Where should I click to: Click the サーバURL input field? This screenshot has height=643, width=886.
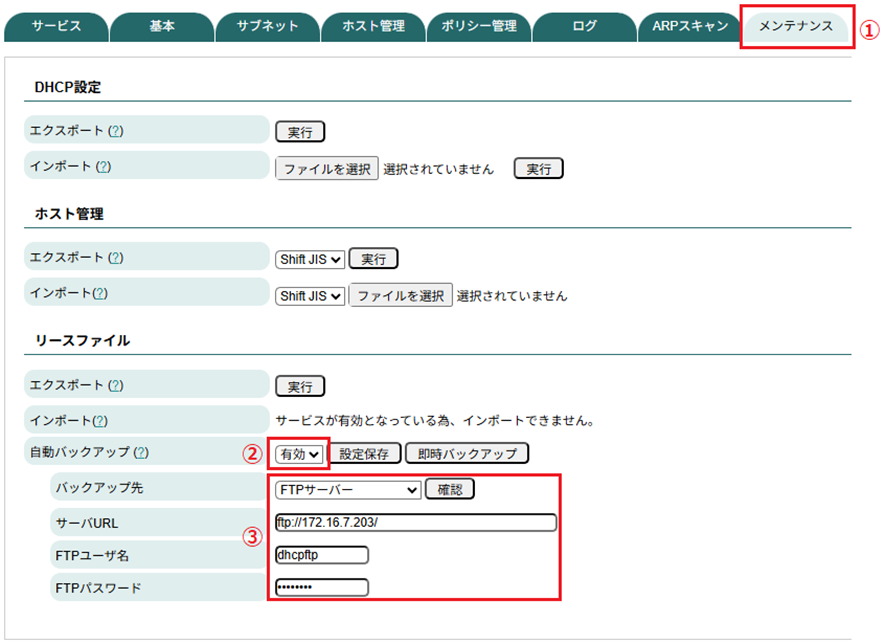[x=414, y=522]
